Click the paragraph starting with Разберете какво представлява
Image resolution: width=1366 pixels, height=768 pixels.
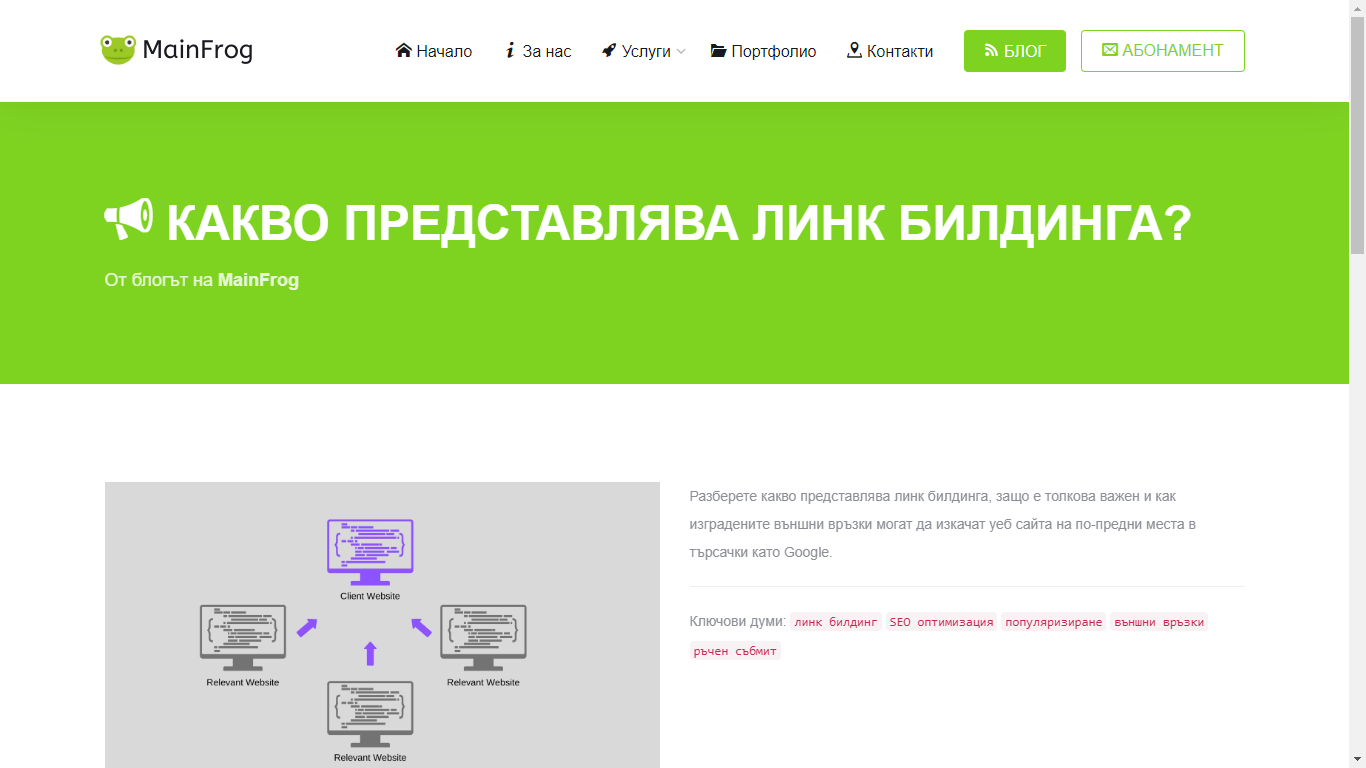tap(943, 524)
